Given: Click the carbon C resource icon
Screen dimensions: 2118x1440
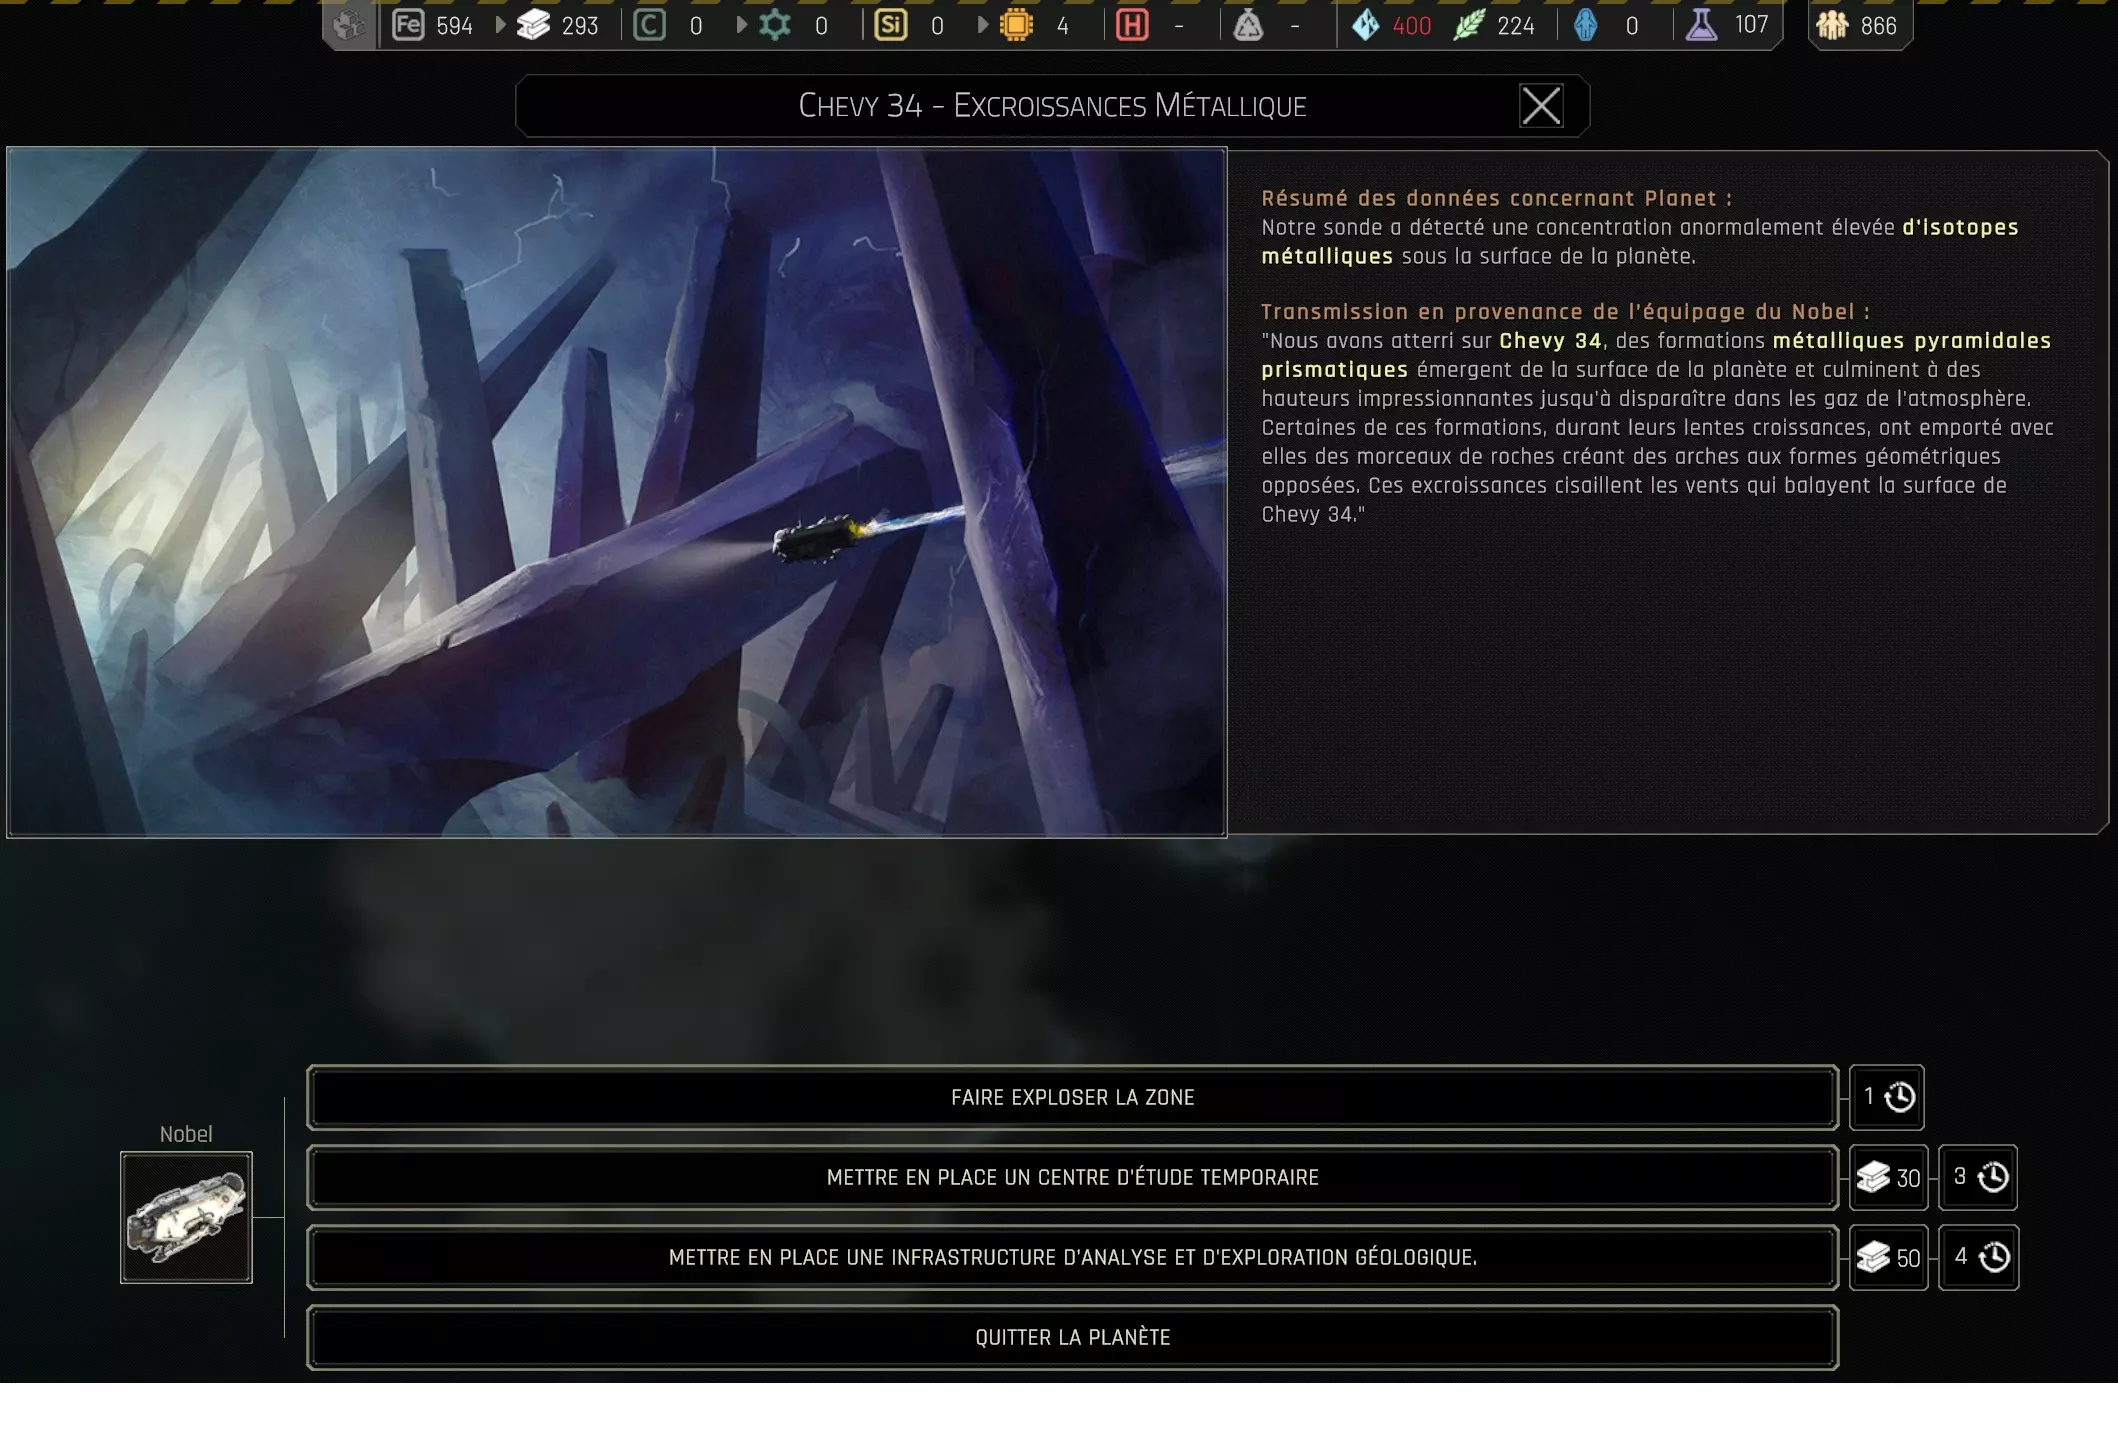Looking at the screenshot, I should click(x=649, y=25).
